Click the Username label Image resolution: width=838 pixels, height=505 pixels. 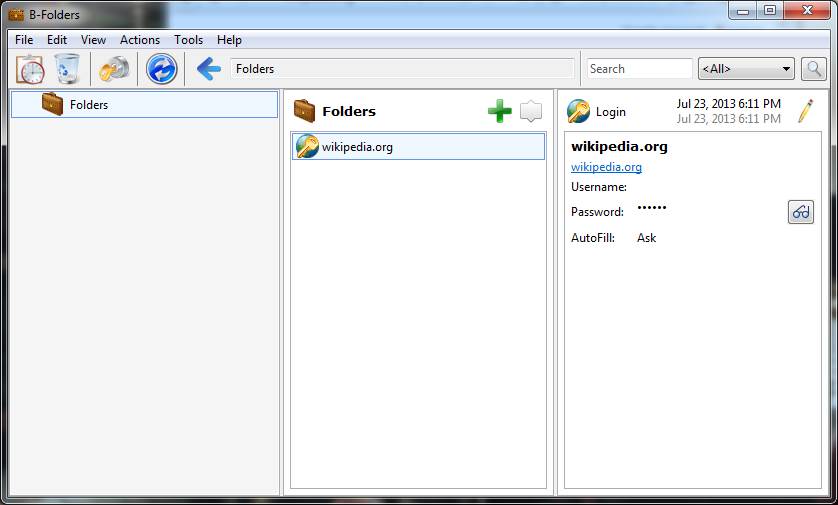599,187
